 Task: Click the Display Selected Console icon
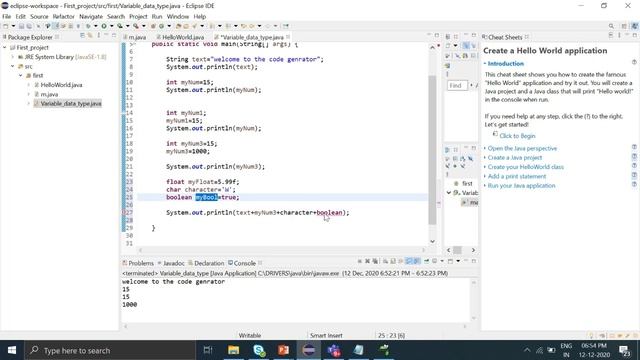point(435,261)
